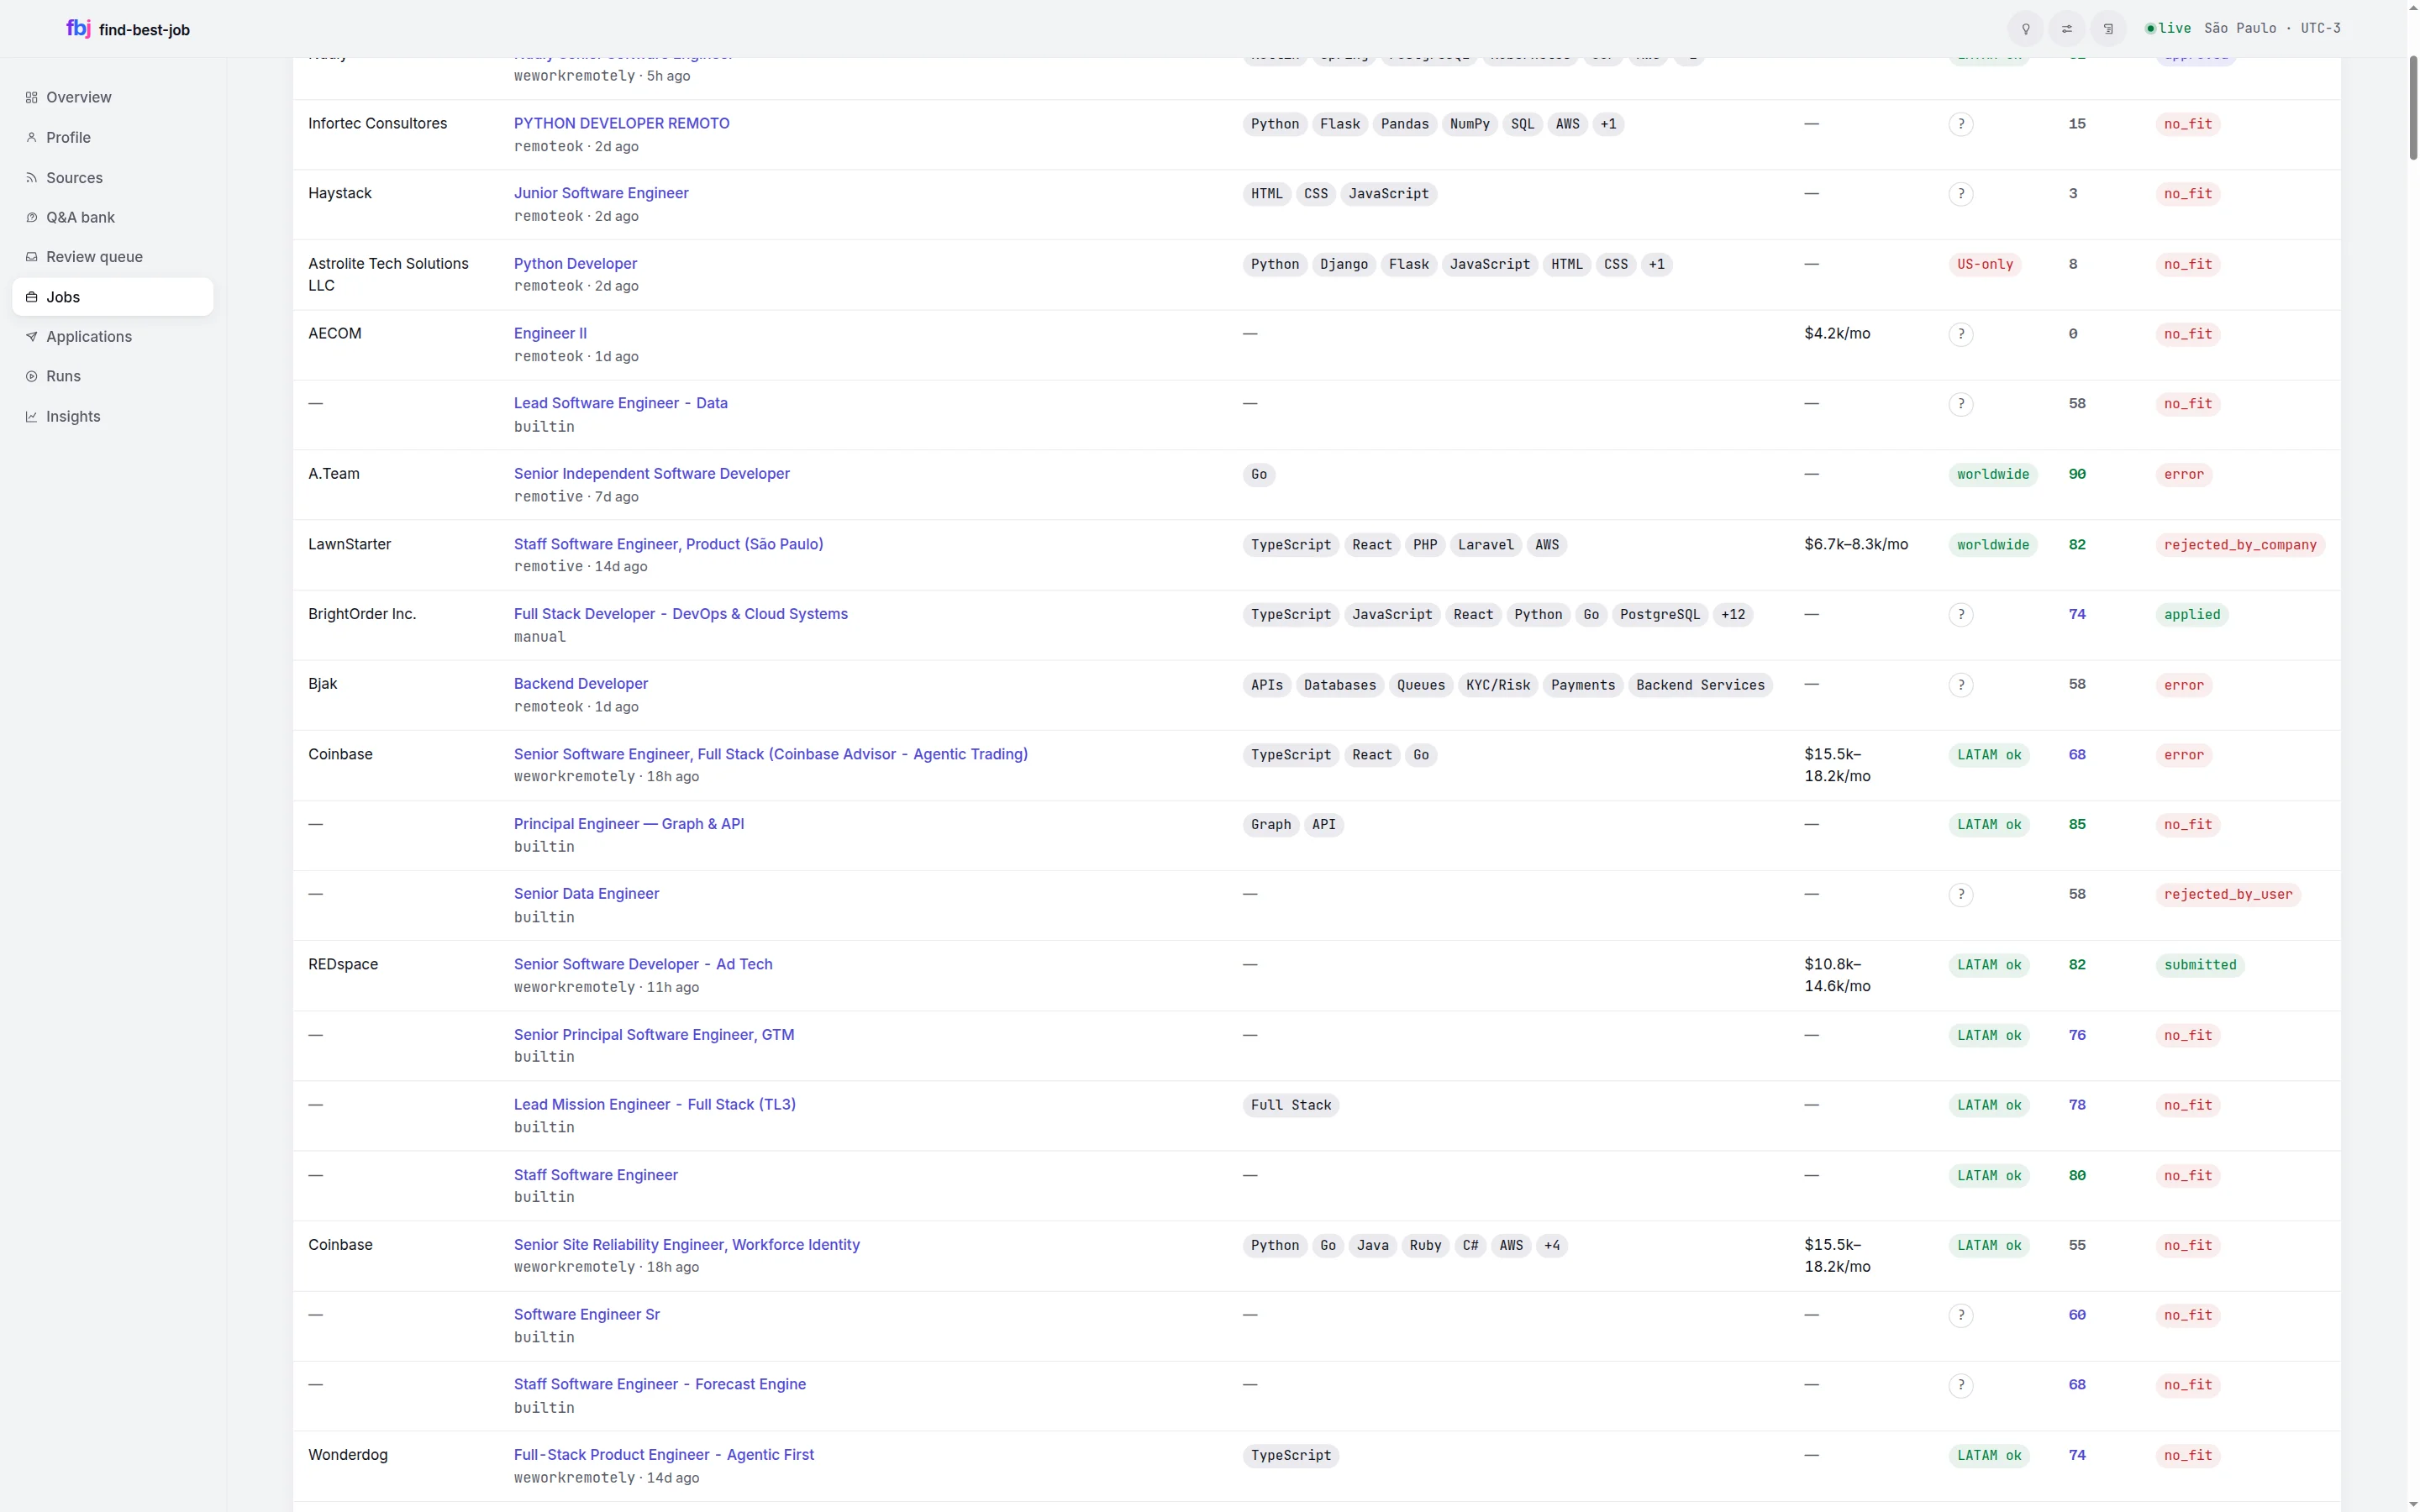2420x1512 pixels.
Task: Click the Sources feed icon in sidebar
Action: [32, 178]
